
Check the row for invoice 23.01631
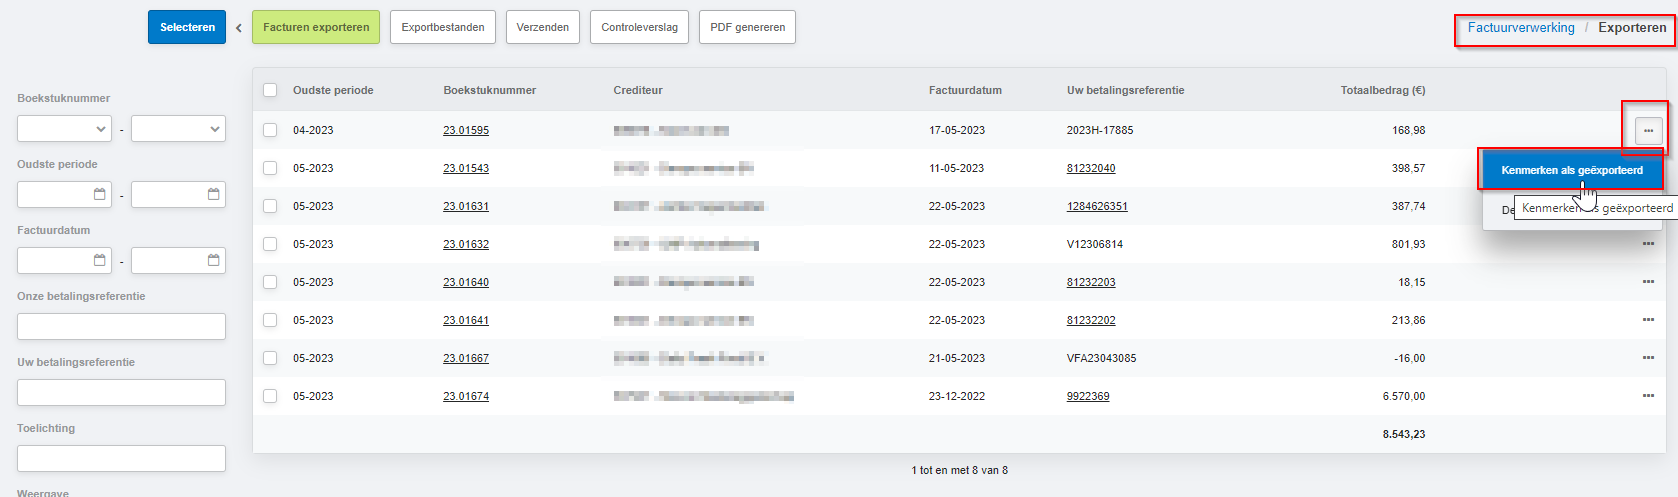click(270, 206)
